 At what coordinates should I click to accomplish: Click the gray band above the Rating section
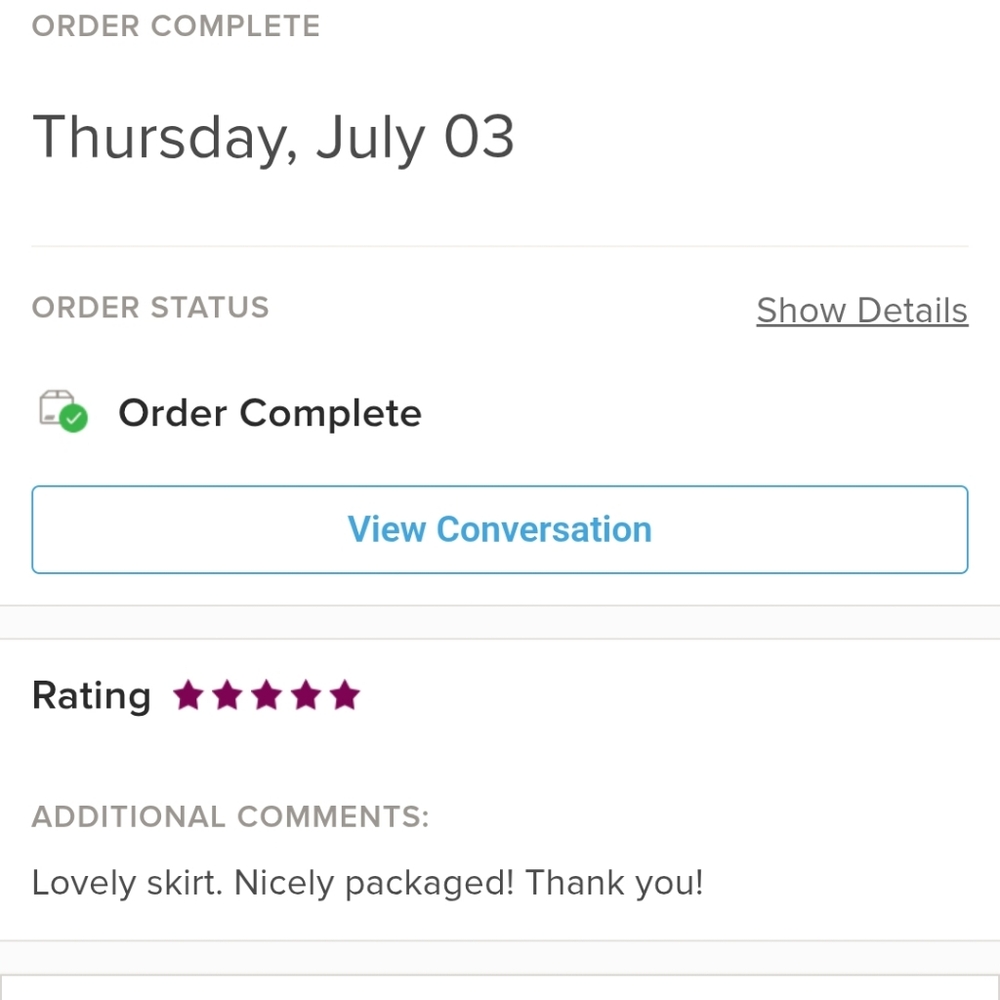click(x=500, y=622)
